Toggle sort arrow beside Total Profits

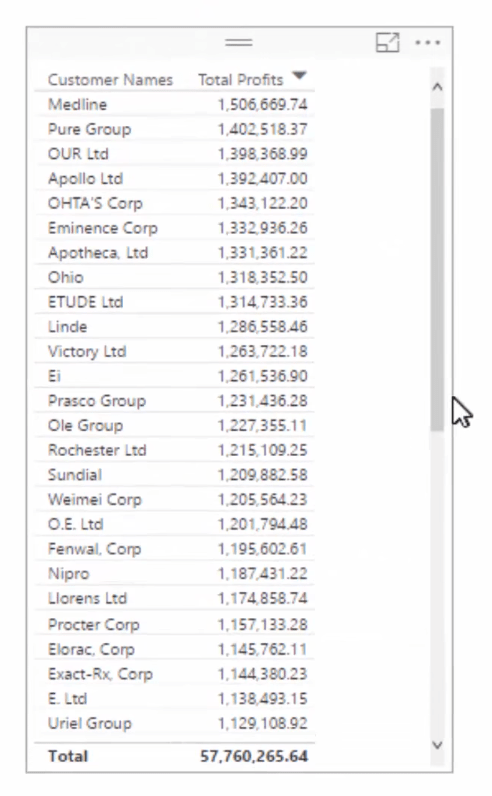coord(300,76)
